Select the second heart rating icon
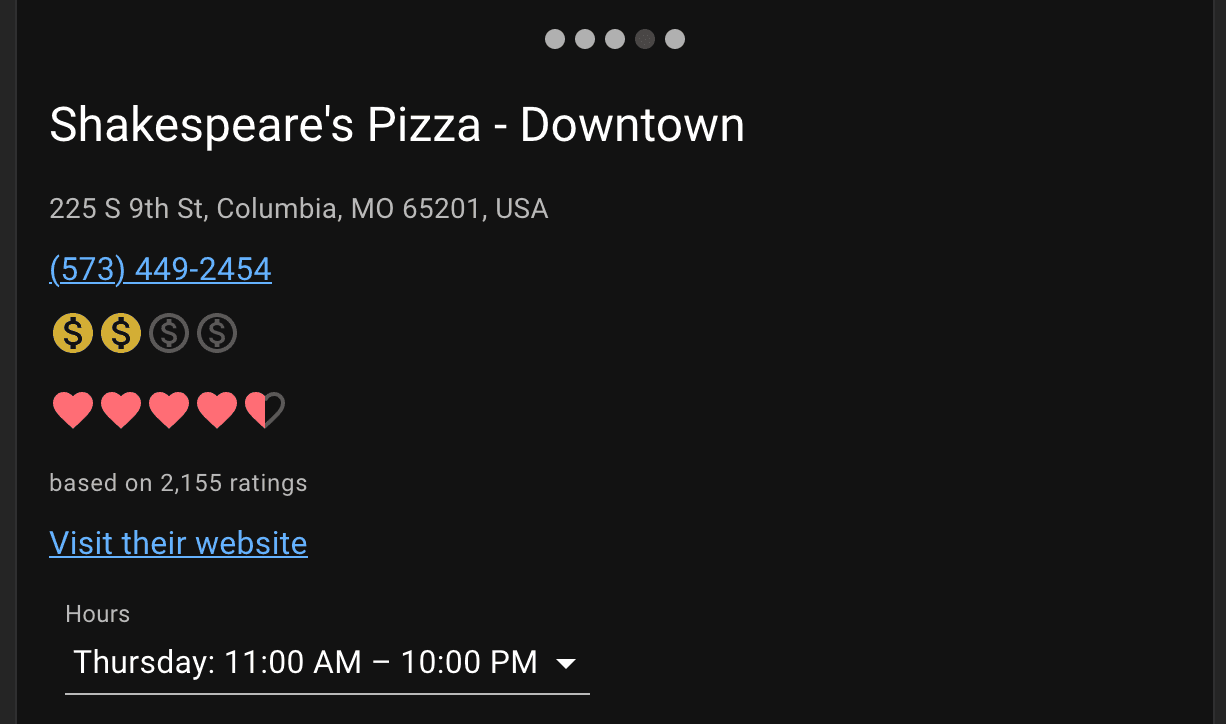Viewport: 1226px width, 724px height. [x=121, y=409]
